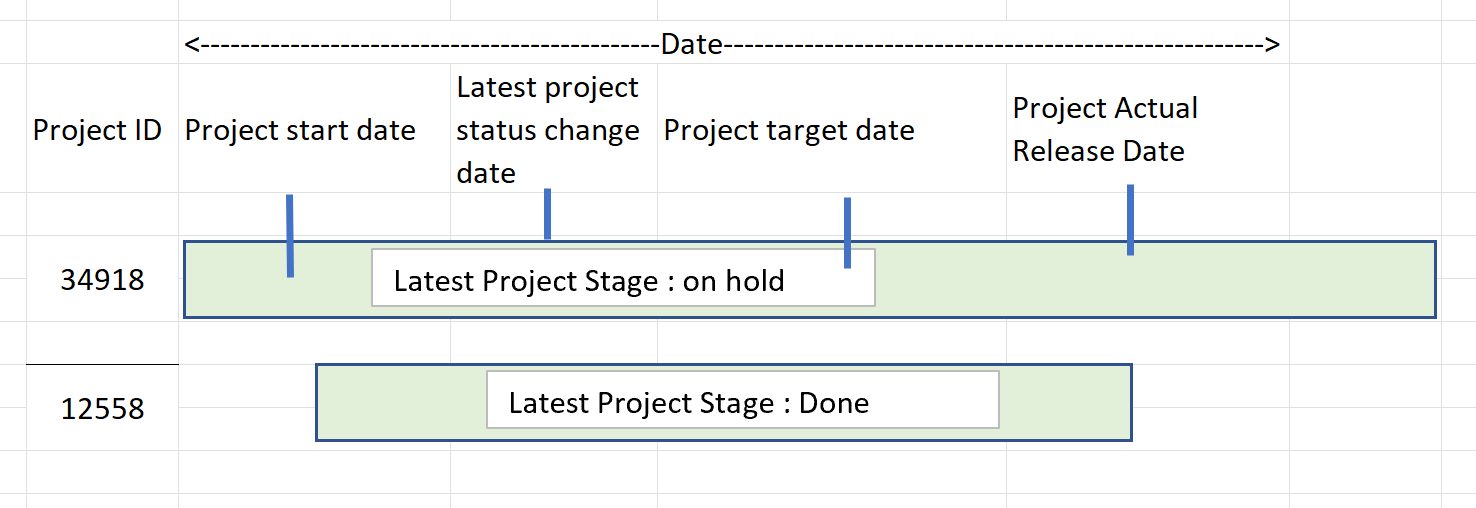The image size is (1476, 508).
Task: Click the blue marker under status change date
Action: 547,214
